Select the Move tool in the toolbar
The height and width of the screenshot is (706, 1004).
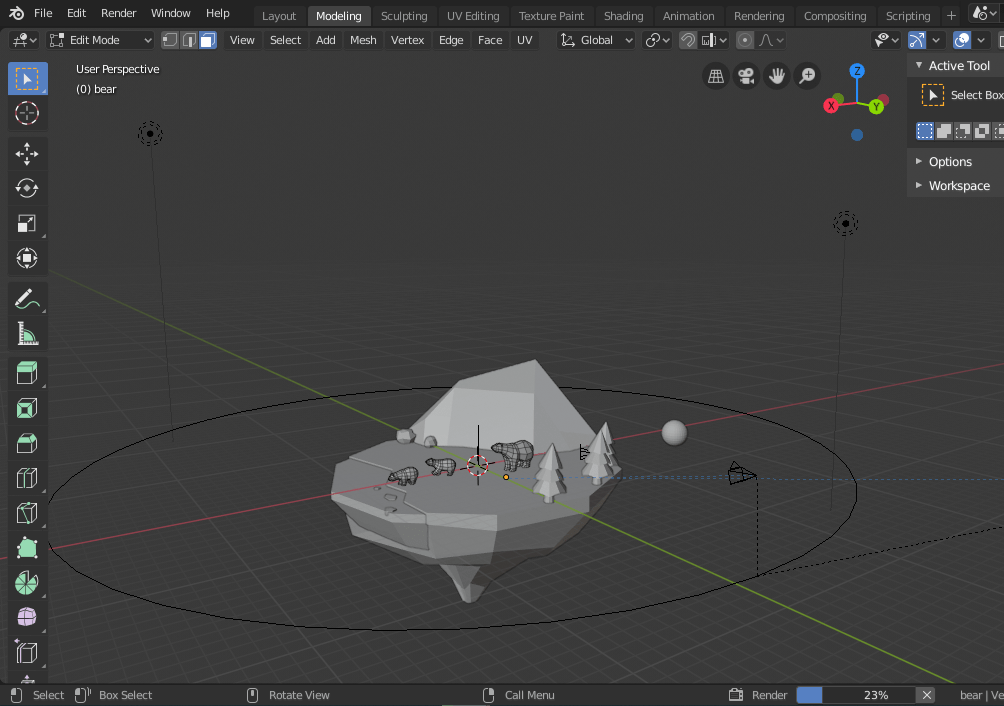coord(27,153)
